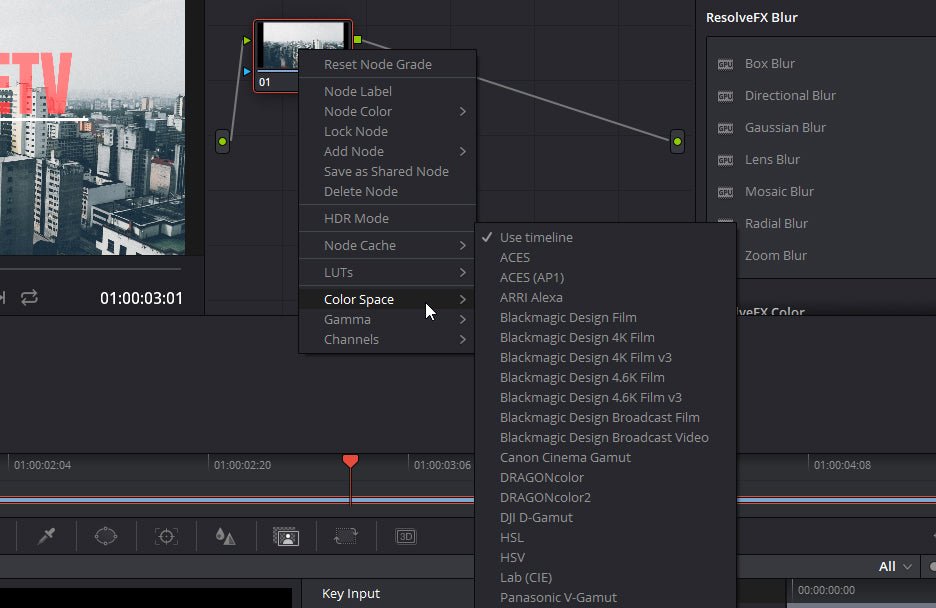
Task: Open the Key palette icon
Action: click(x=286, y=536)
